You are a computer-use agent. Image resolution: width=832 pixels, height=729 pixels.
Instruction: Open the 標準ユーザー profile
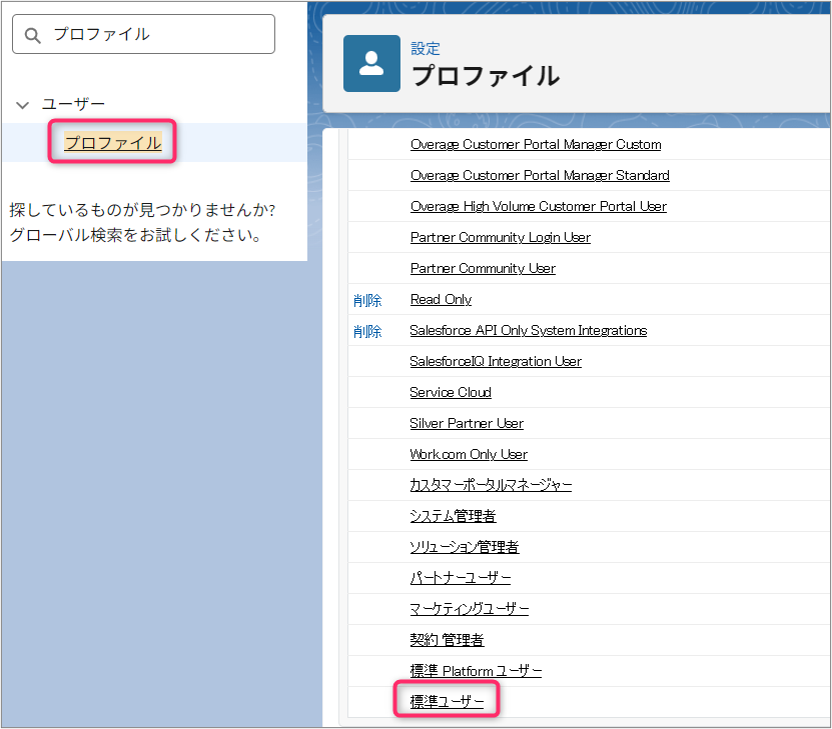click(447, 702)
